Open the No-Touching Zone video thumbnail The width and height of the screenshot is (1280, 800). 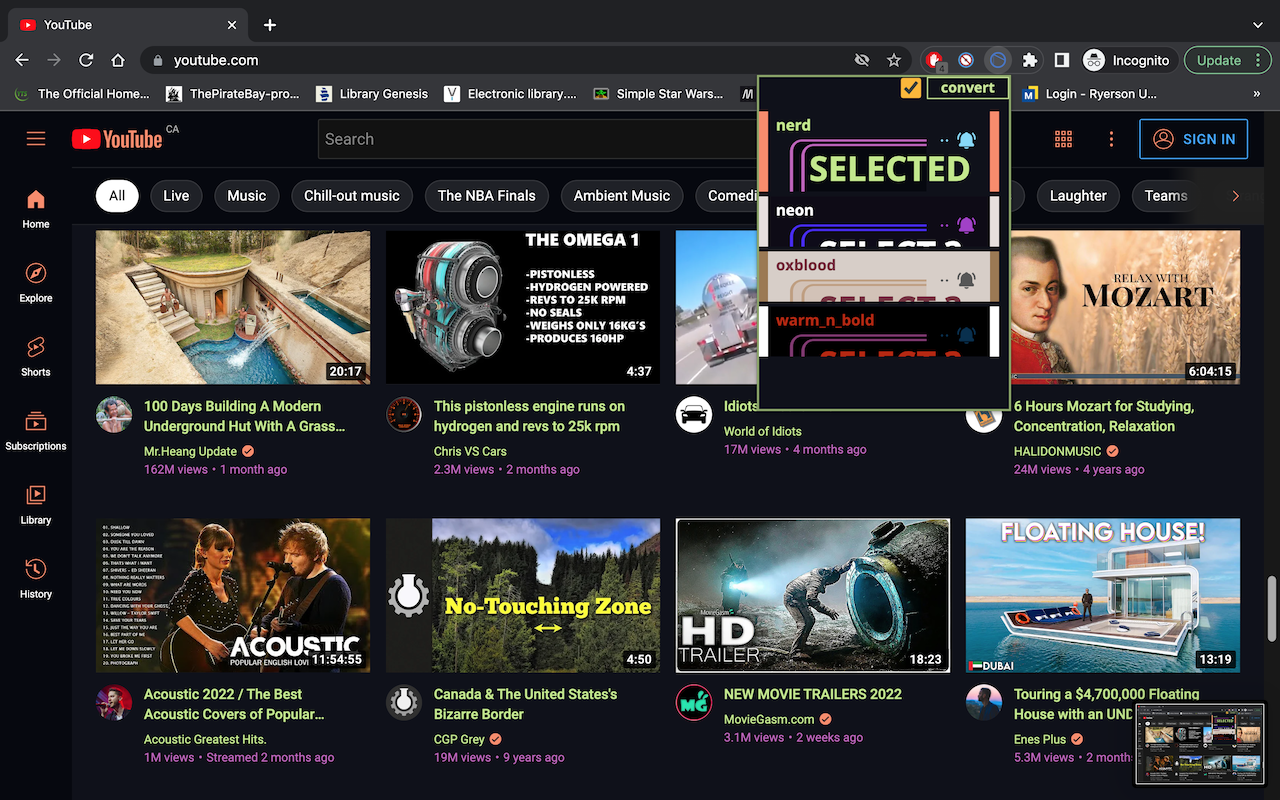click(523, 596)
